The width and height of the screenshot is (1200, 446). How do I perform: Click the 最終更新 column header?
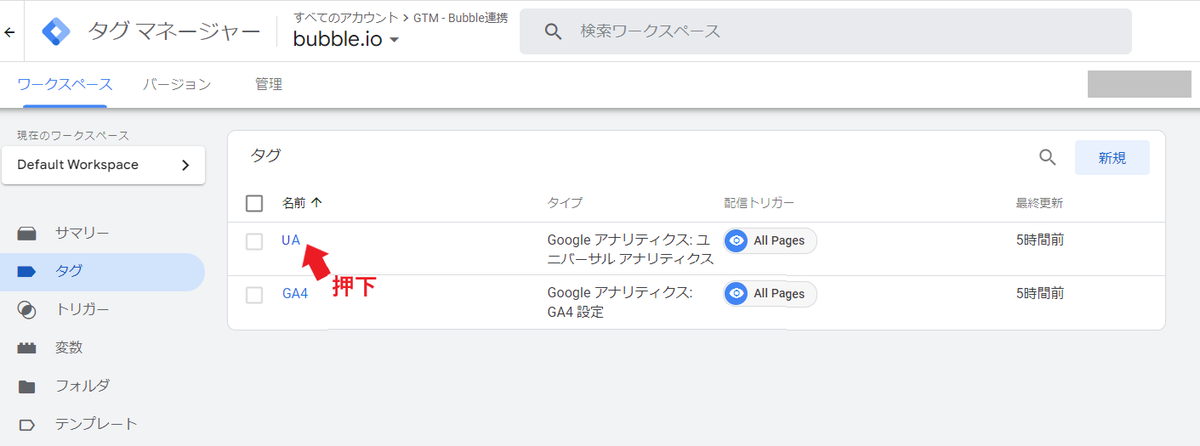coord(1039,203)
